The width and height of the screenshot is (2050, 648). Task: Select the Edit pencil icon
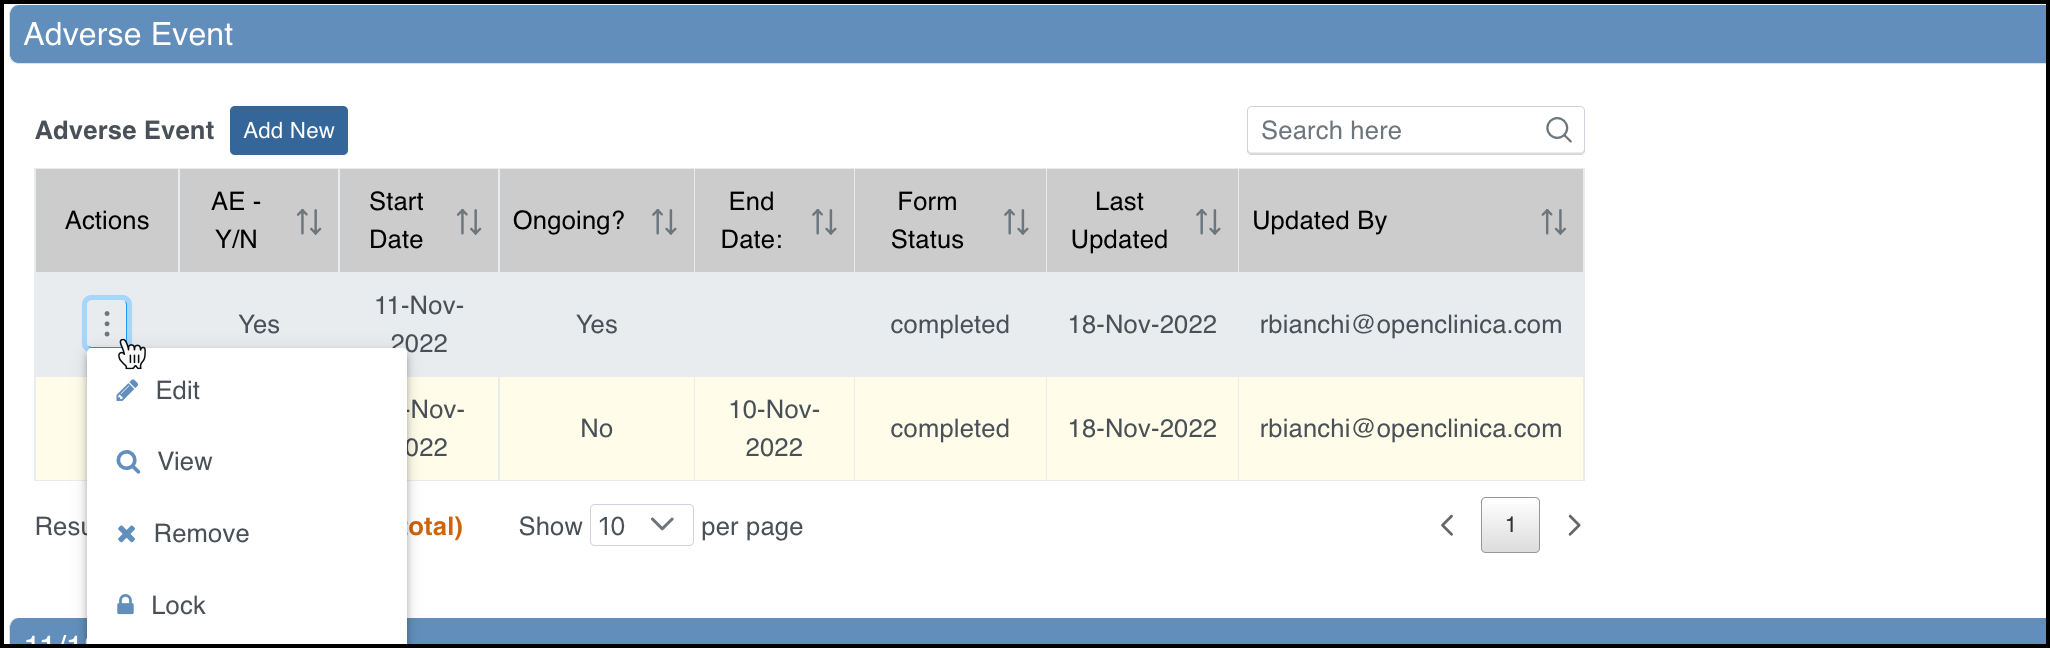pyautogui.click(x=126, y=390)
